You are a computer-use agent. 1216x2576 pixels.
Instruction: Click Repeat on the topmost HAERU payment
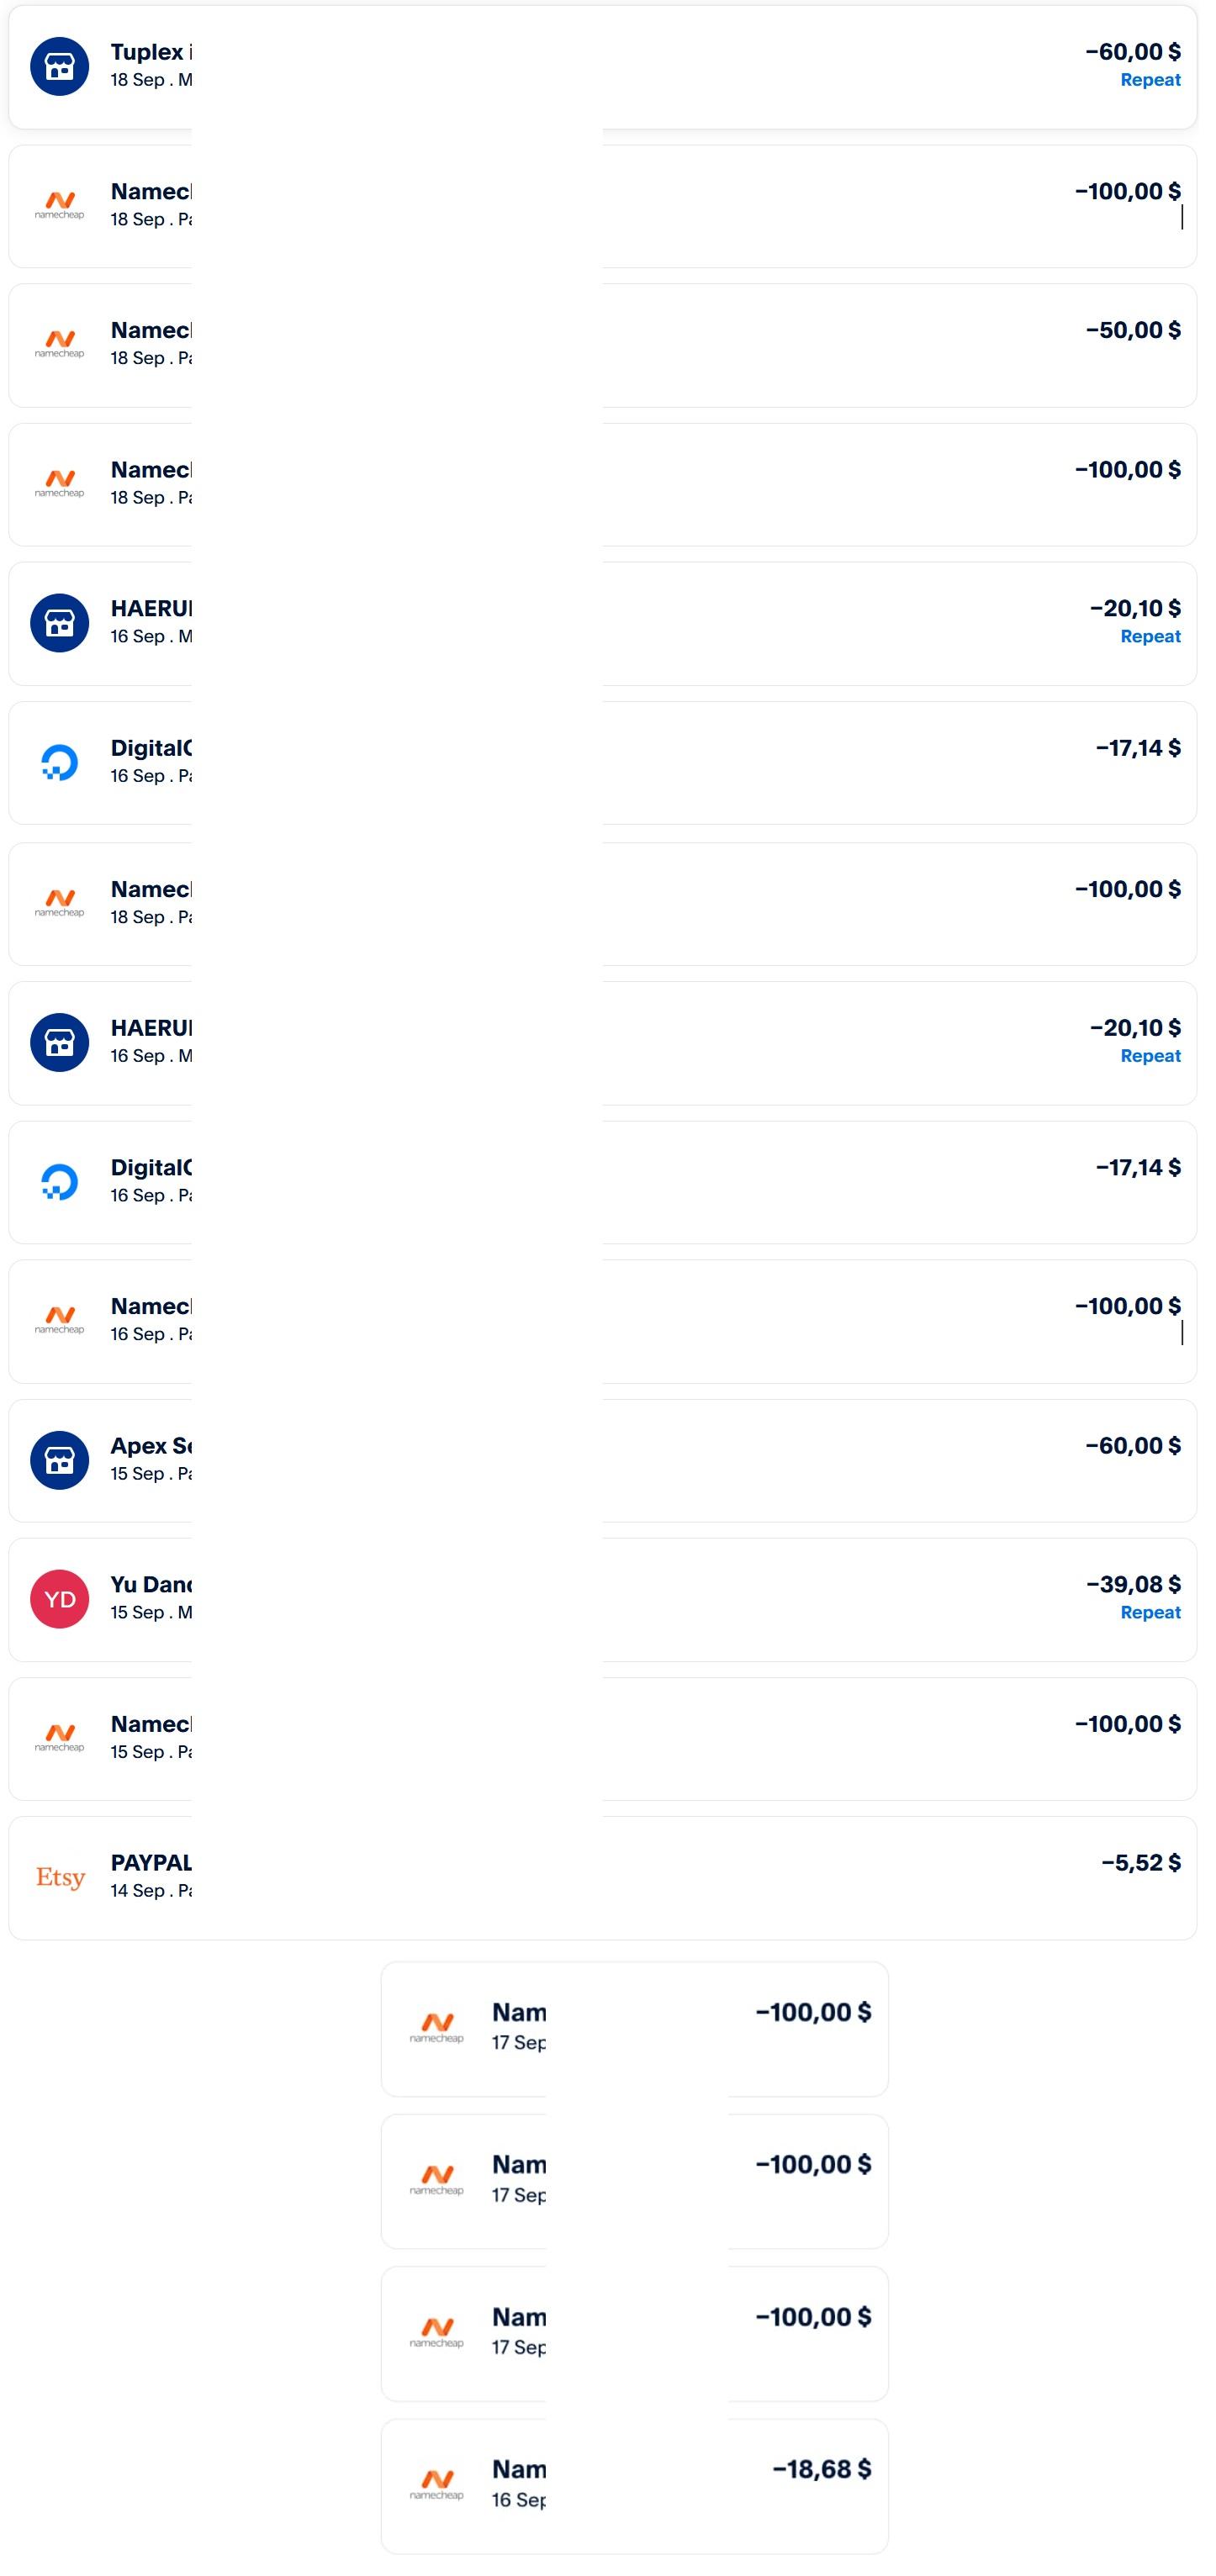pyautogui.click(x=1150, y=636)
